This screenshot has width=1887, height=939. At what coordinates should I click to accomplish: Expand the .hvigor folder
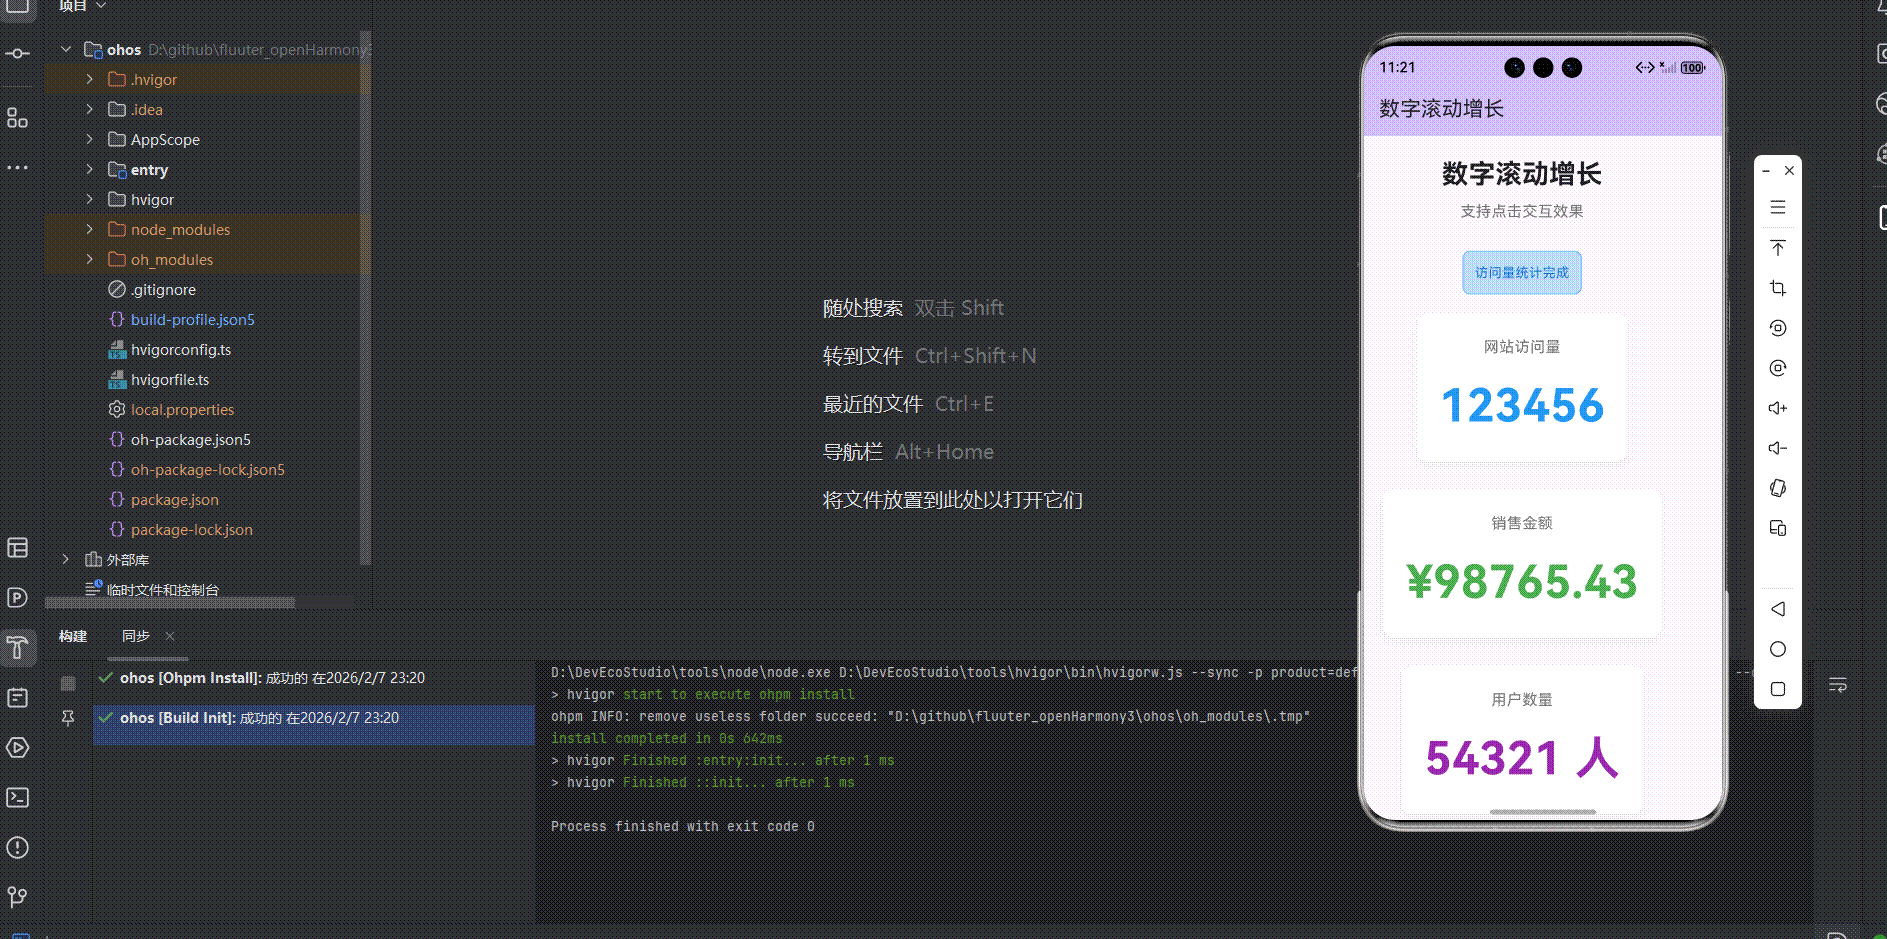(x=90, y=79)
